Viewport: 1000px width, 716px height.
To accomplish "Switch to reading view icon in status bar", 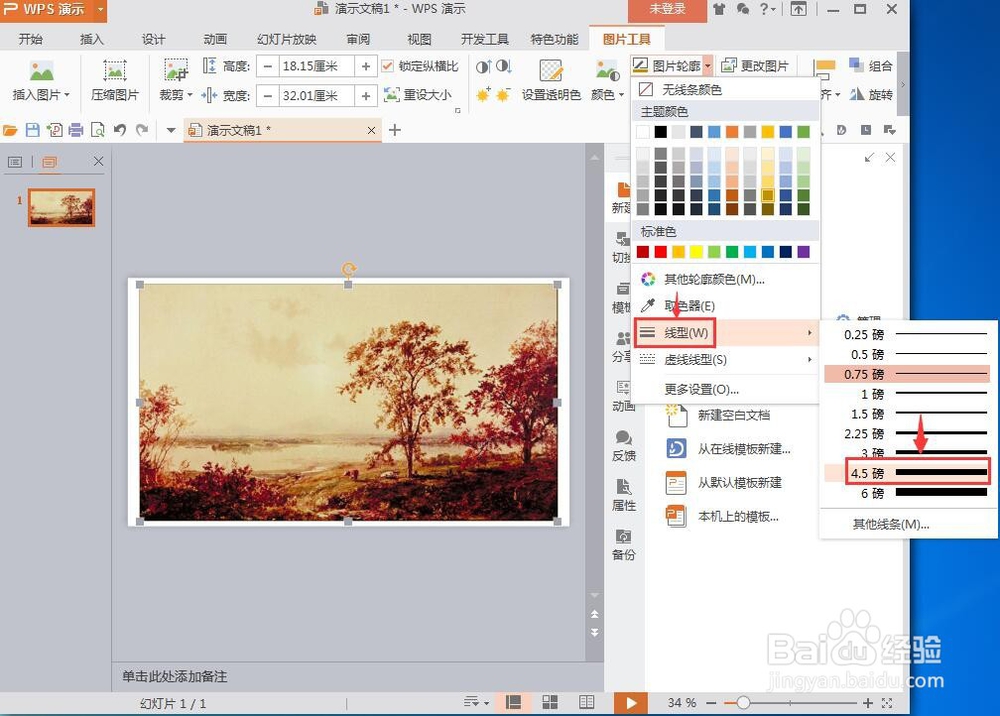I will point(587,703).
